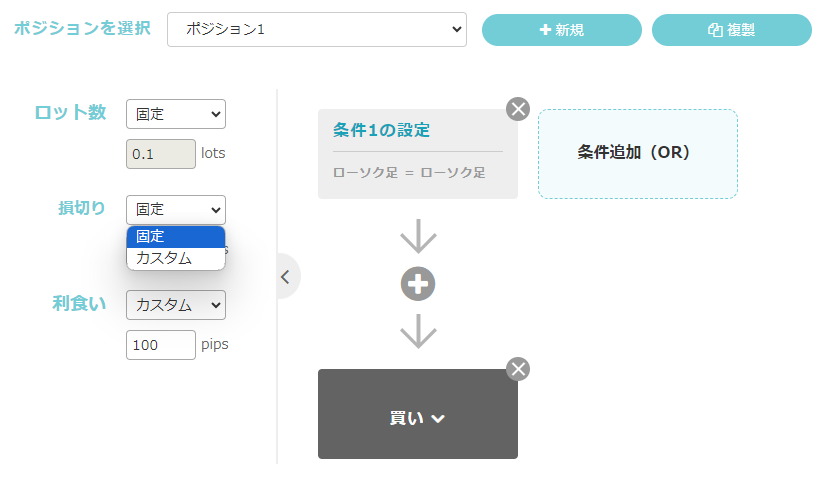
Task: Click the ローソク足 = ローソク足 condition text
Action: 409,172
